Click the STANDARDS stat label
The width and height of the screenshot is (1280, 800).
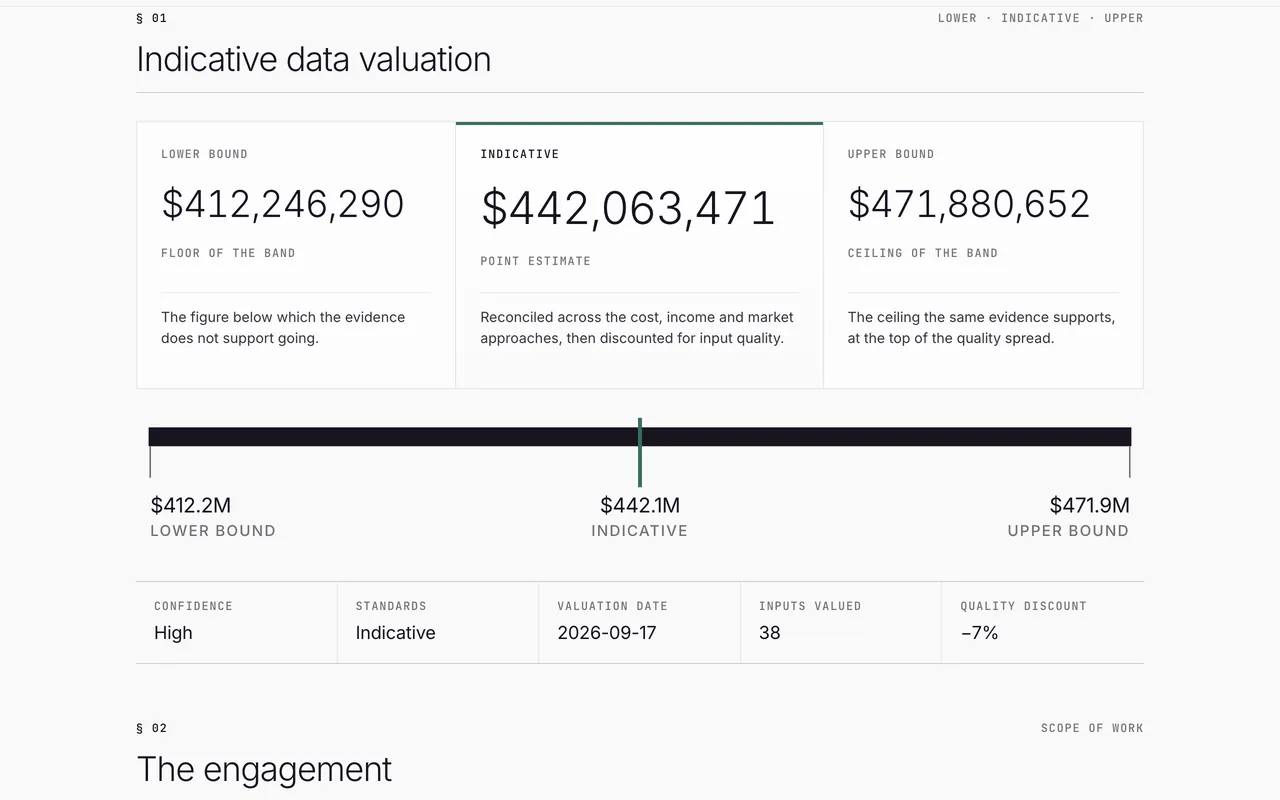click(x=391, y=606)
